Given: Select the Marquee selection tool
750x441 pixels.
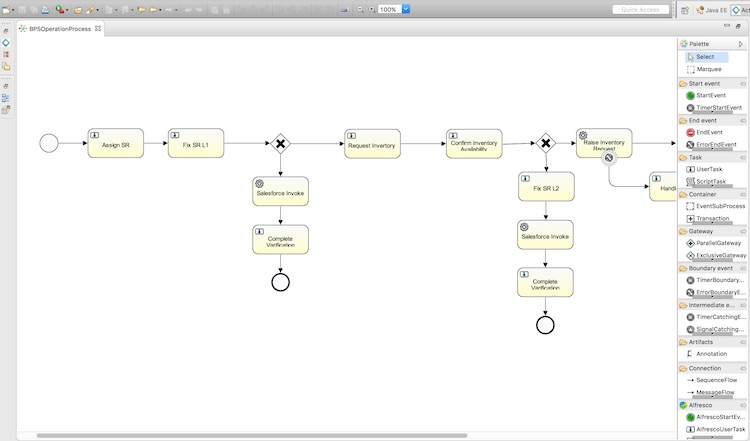Looking at the screenshot, I should click(708, 69).
